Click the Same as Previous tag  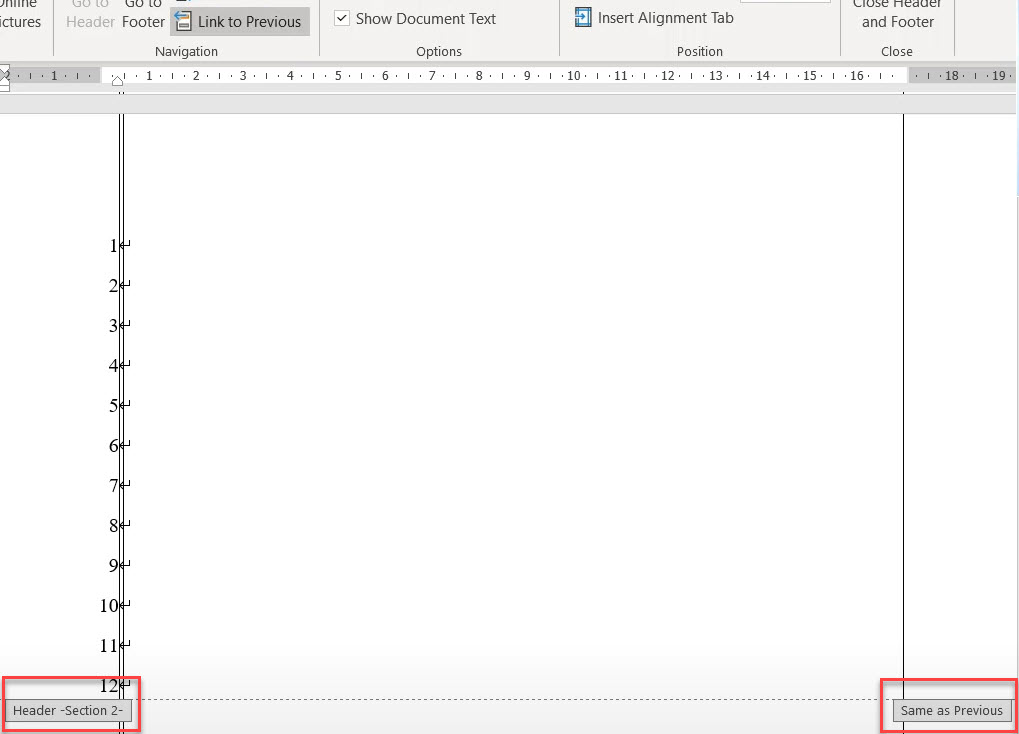pyautogui.click(x=950, y=710)
